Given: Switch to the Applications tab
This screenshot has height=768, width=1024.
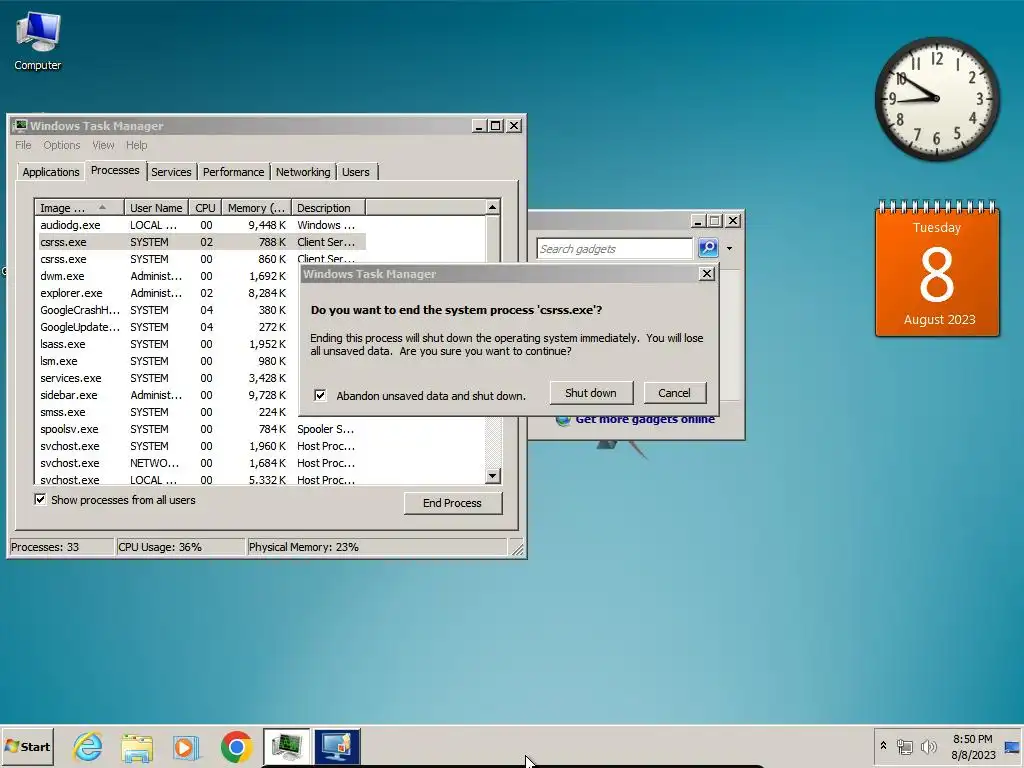Looking at the screenshot, I should pyautogui.click(x=51, y=172).
